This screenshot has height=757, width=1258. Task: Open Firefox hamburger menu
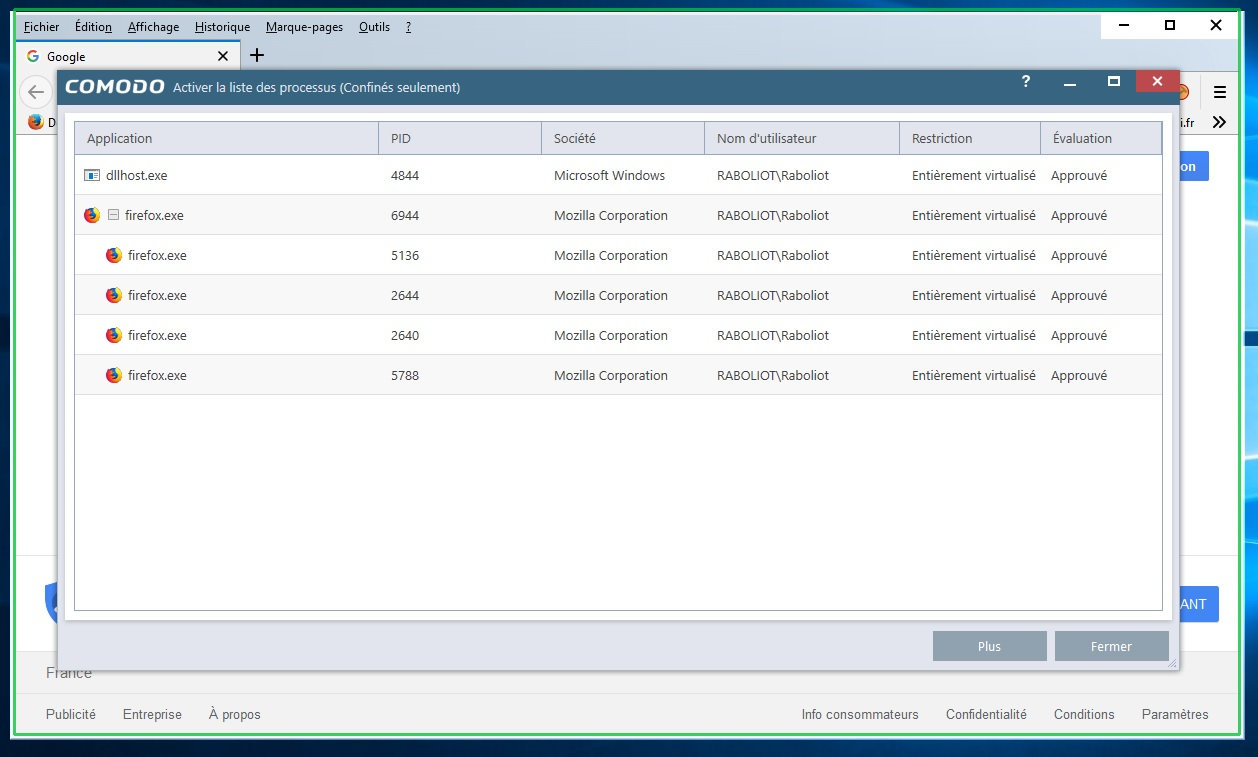[1220, 92]
